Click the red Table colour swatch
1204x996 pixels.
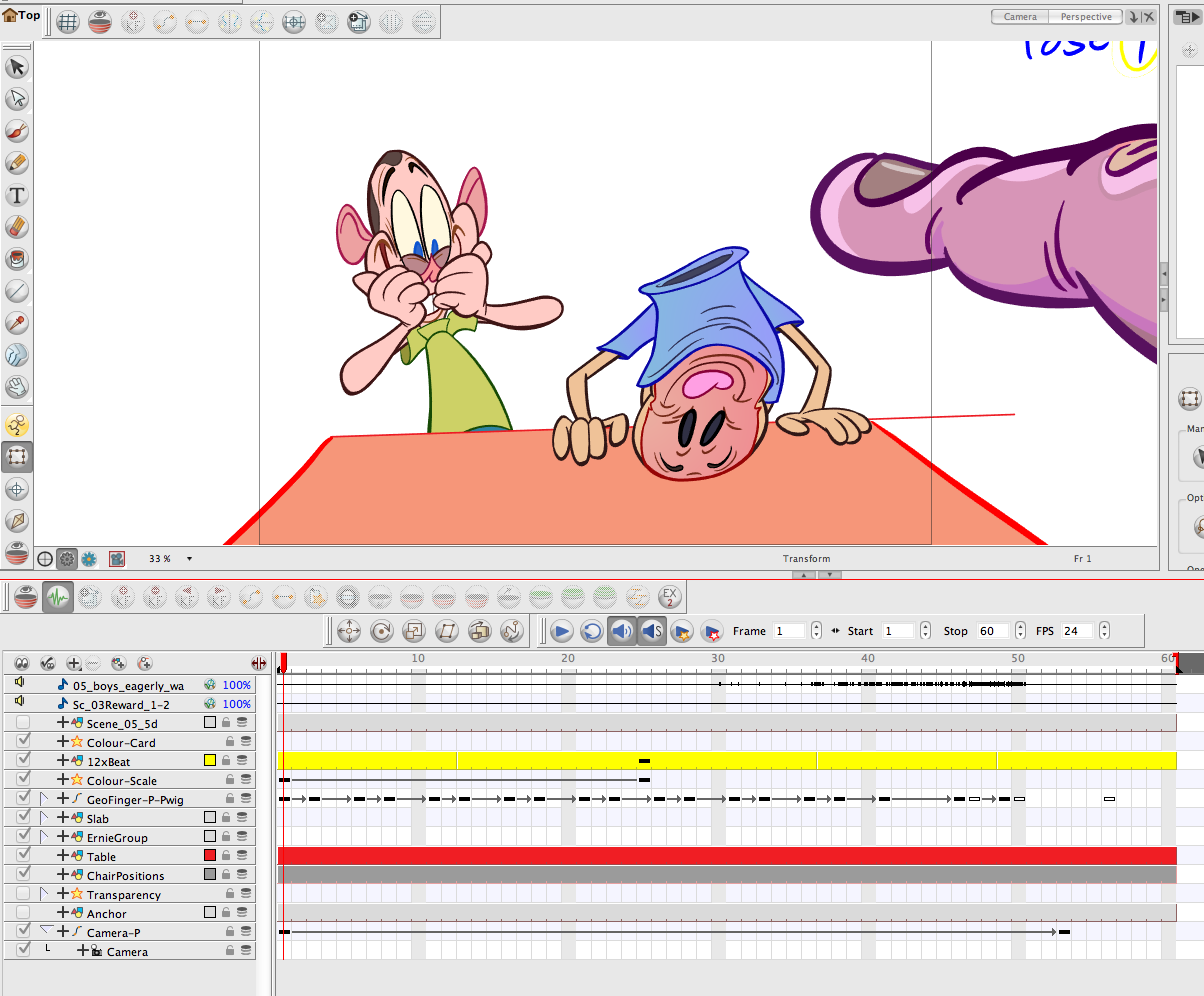[x=210, y=856]
